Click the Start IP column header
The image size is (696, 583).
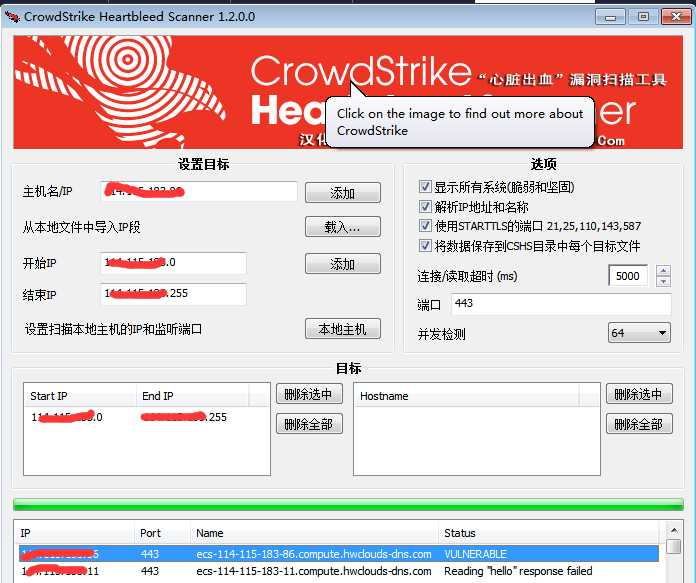coord(80,396)
